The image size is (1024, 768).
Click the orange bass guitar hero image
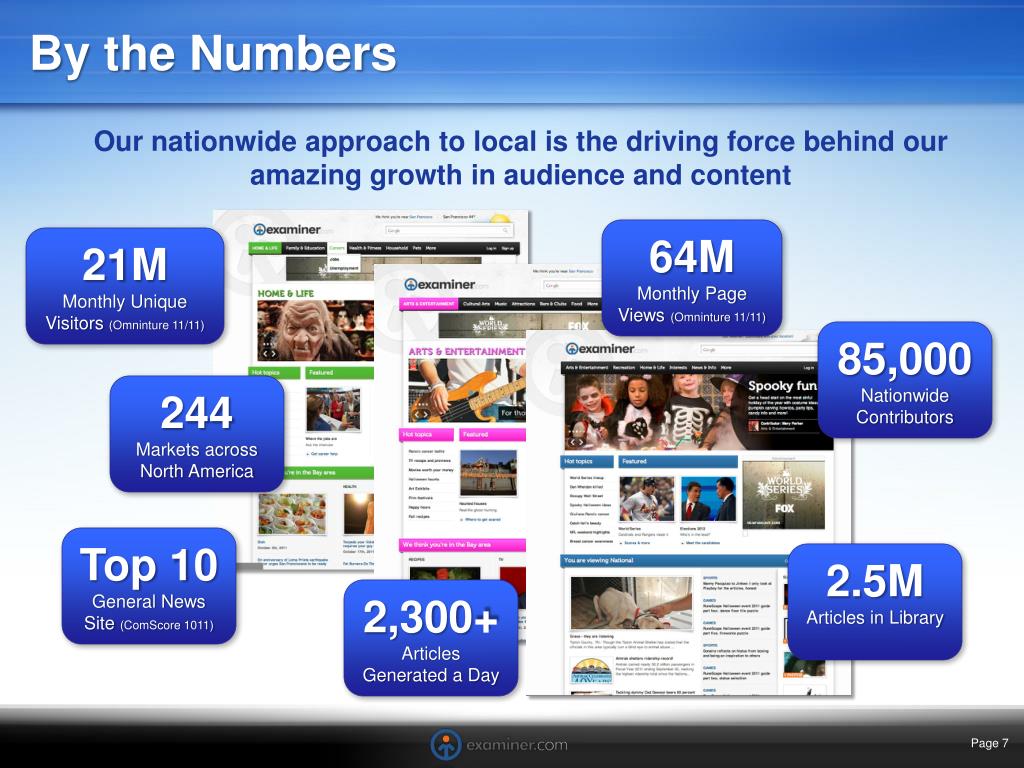(x=467, y=391)
